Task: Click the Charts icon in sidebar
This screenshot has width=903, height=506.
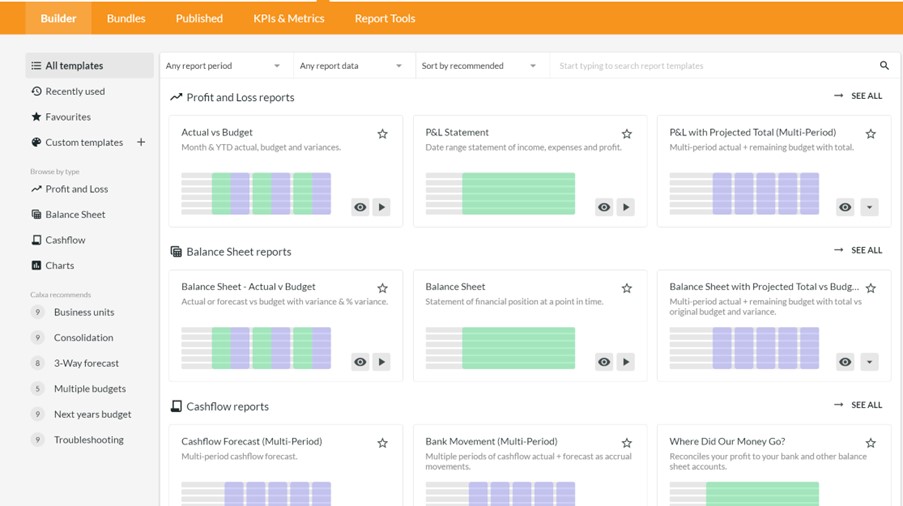Action: point(36,265)
